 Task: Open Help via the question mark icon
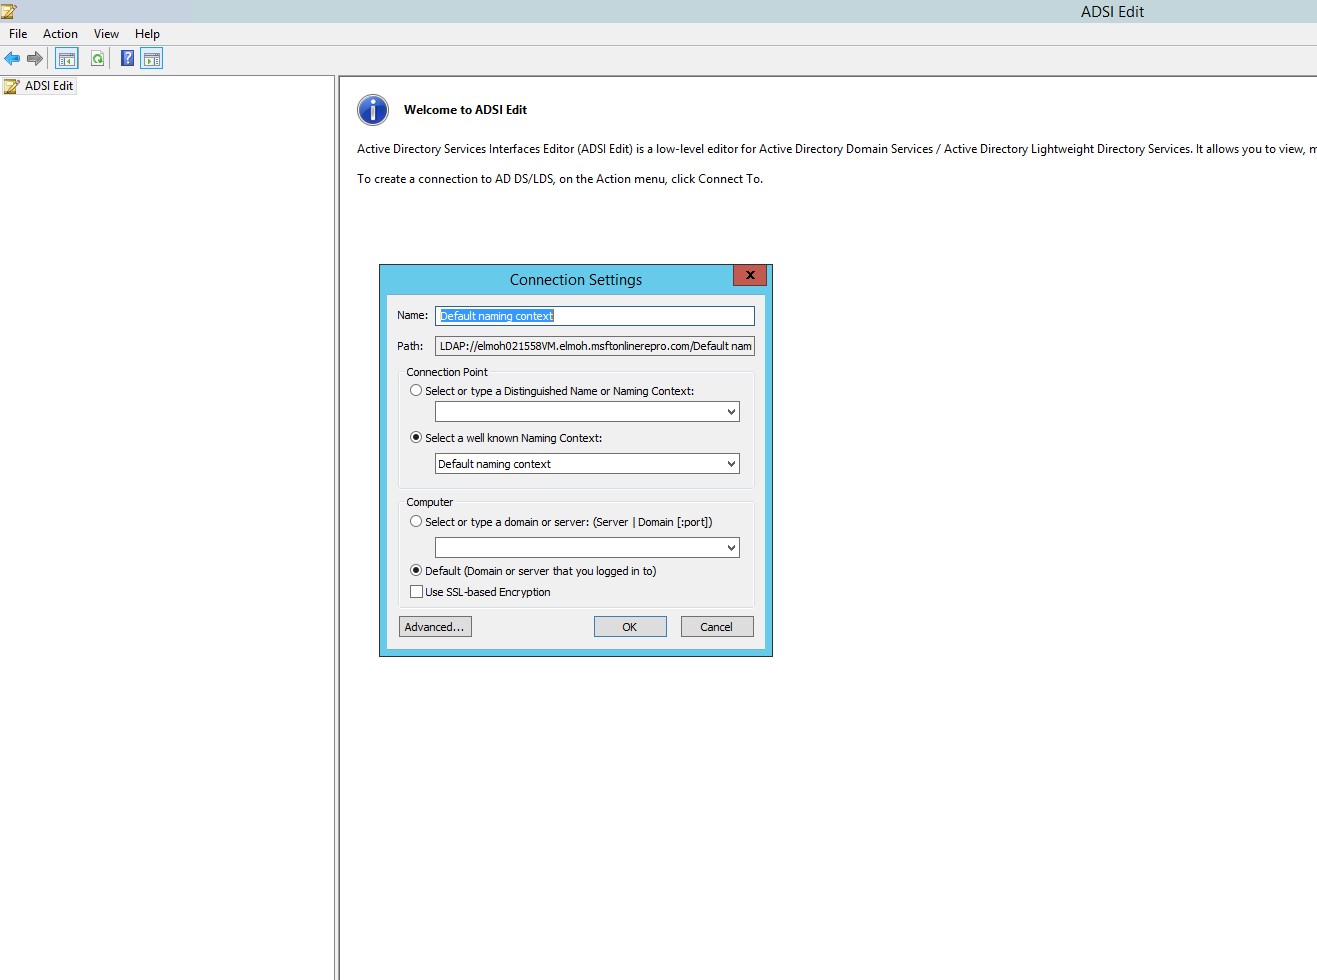(127, 58)
